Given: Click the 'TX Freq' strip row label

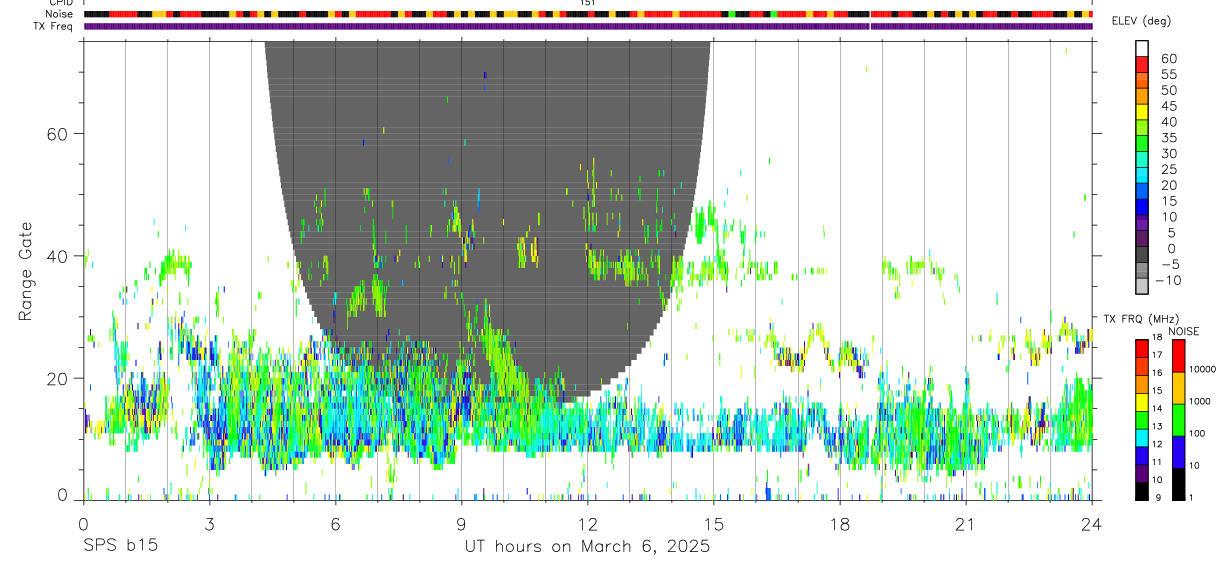Looking at the screenshot, I should [55, 25].
